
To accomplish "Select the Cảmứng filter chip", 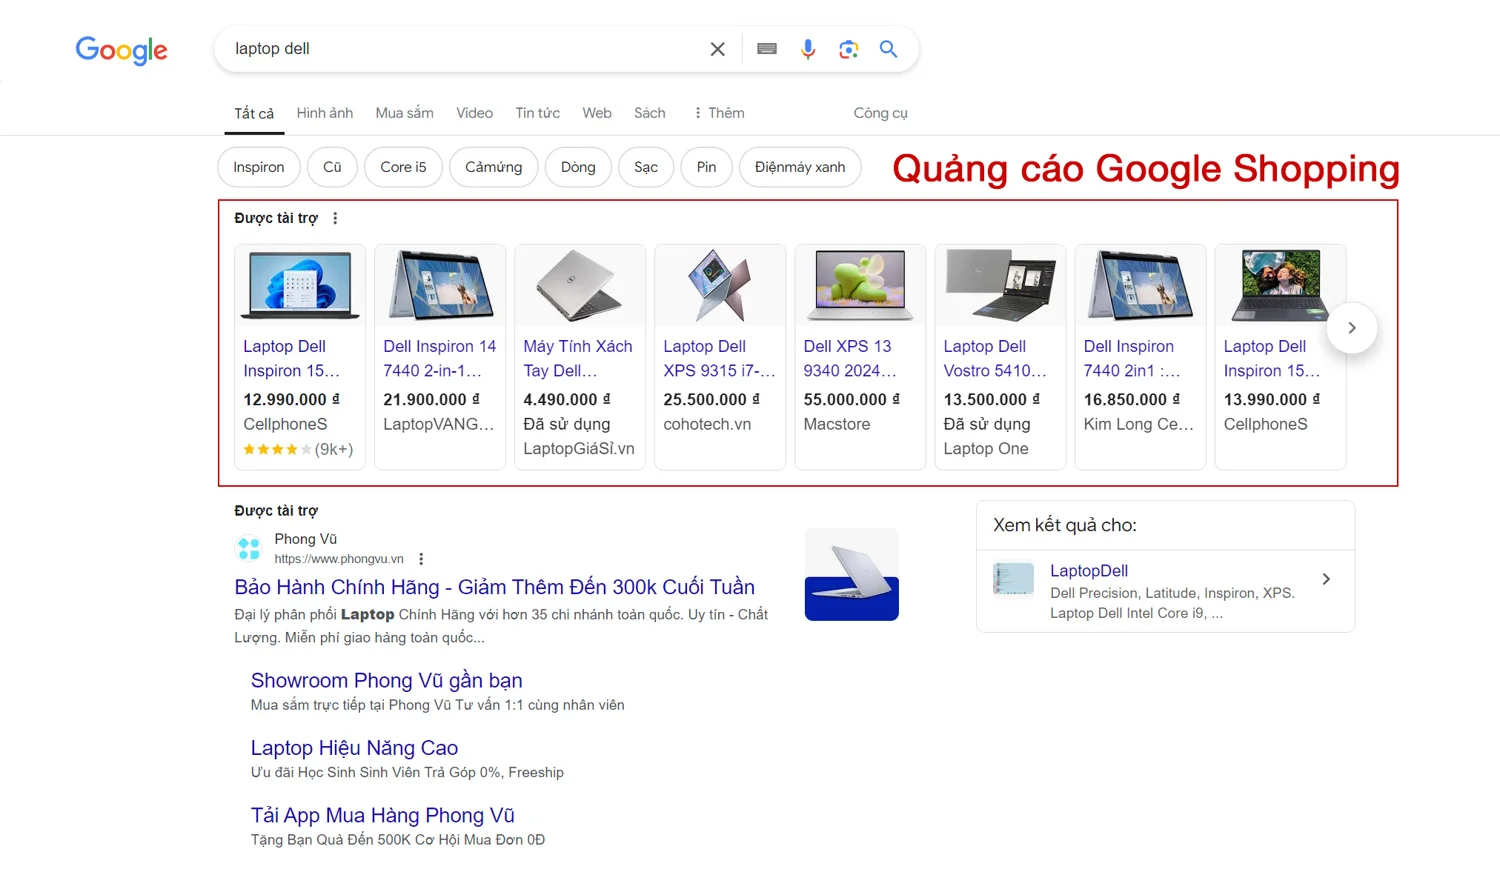I will click(494, 167).
